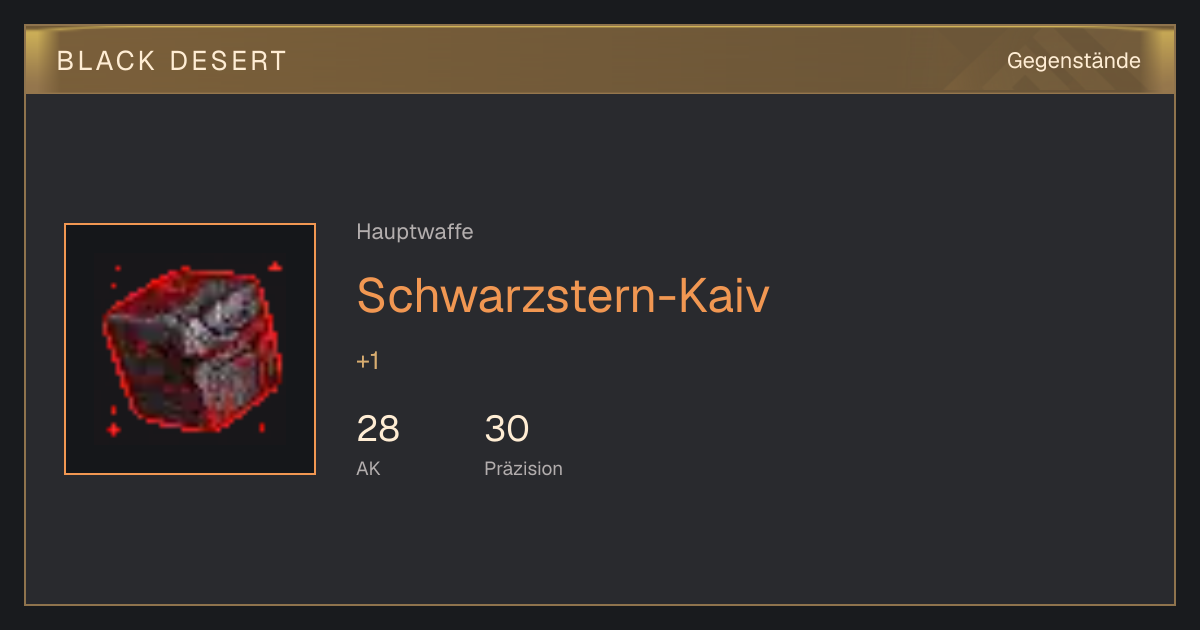1200x630 pixels.
Task: Click the red sparkle at icon's lower left
Action: coord(114,429)
